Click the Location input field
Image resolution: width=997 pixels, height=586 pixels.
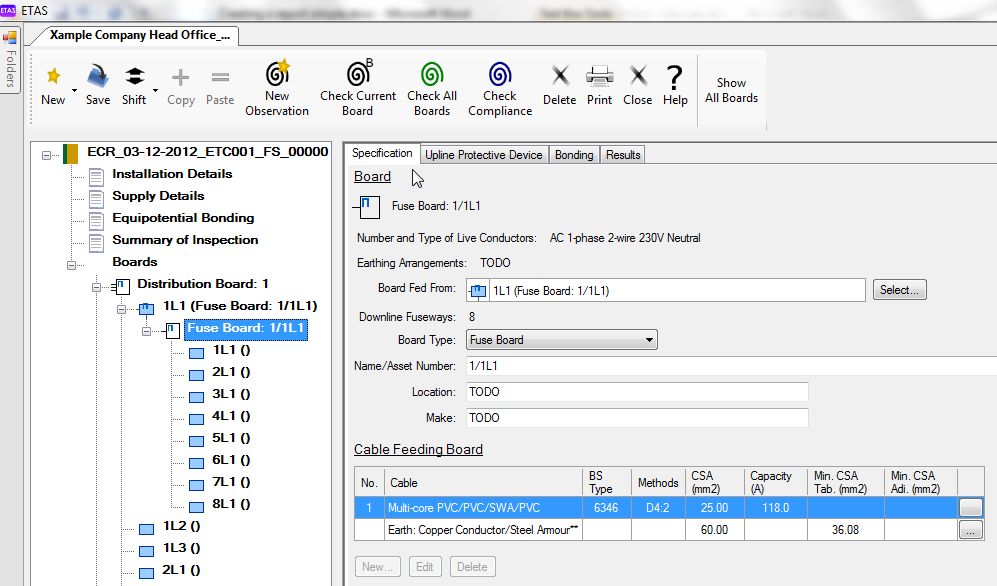[x=637, y=392]
